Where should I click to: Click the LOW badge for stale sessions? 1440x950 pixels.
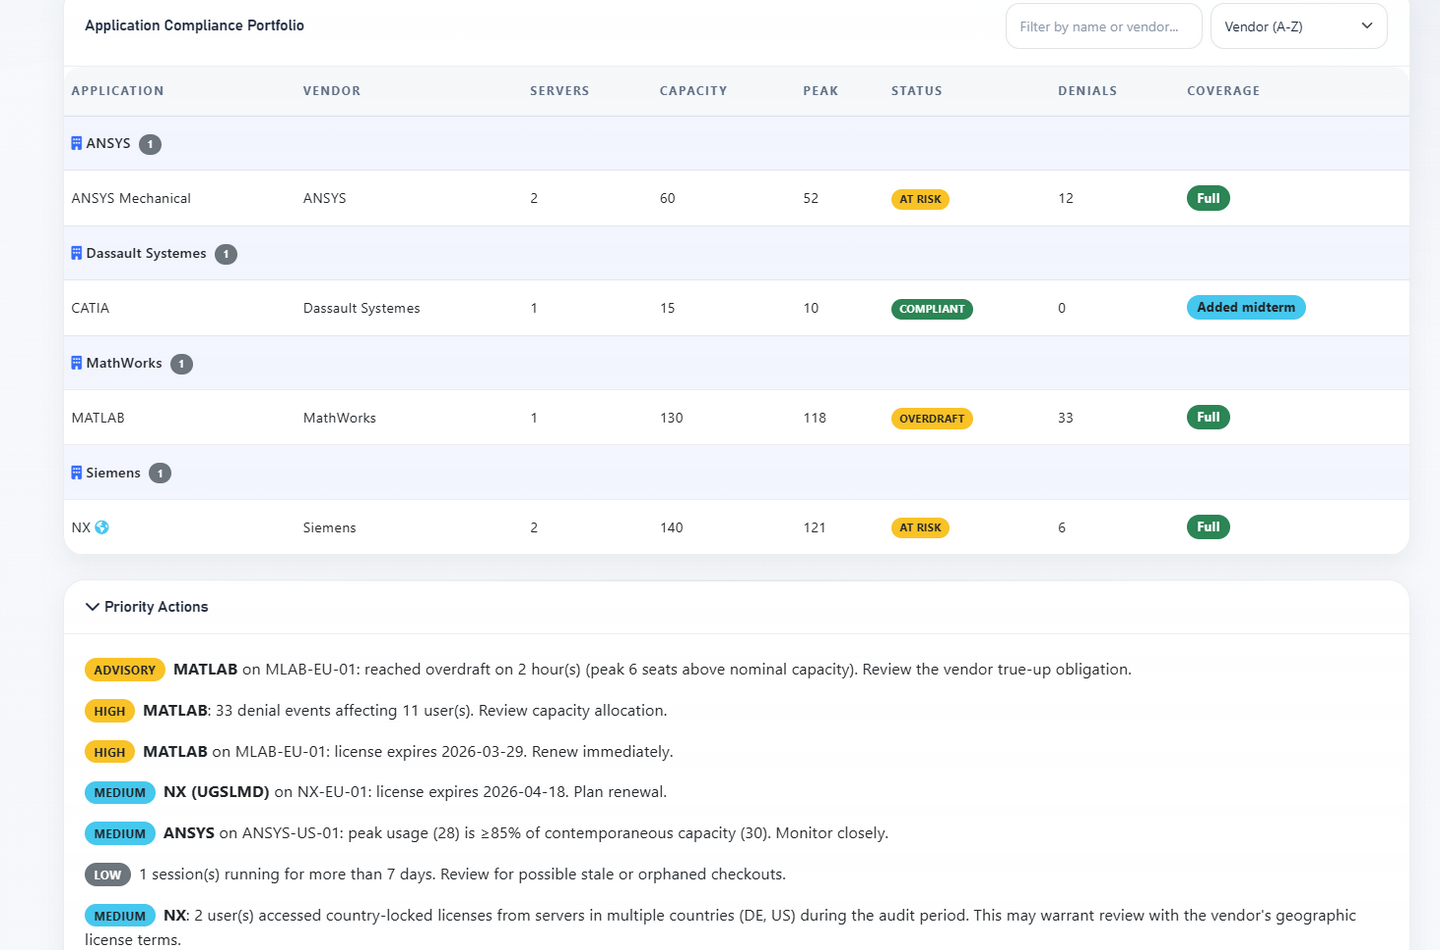click(x=108, y=875)
